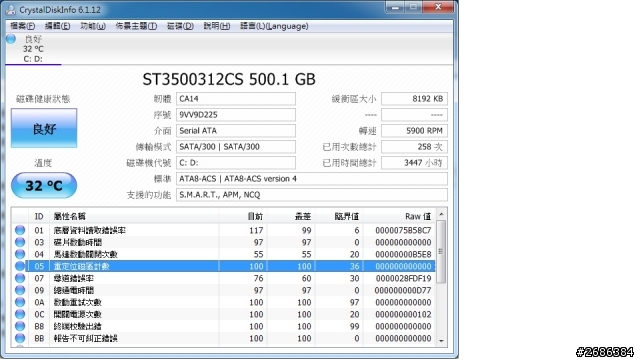Select the raw value 0000075B58C7
The width and height of the screenshot is (640, 360).
pyautogui.click(x=403, y=230)
